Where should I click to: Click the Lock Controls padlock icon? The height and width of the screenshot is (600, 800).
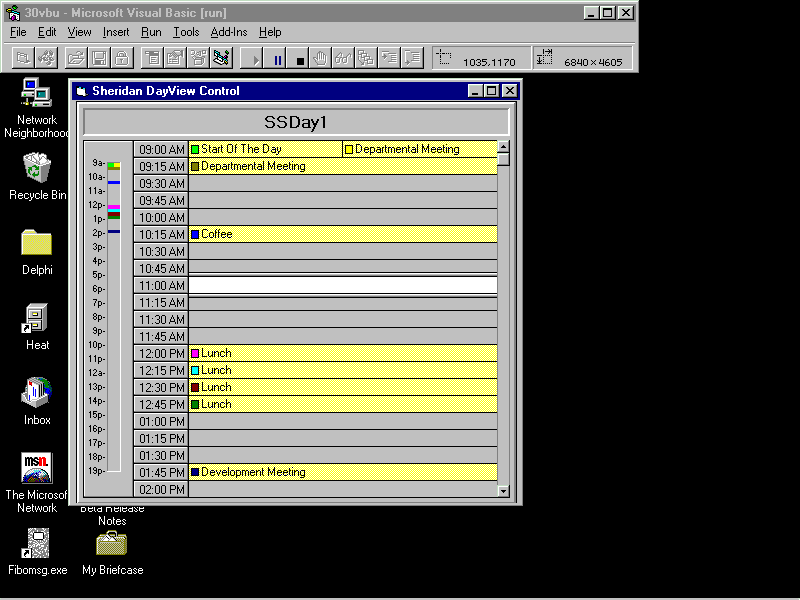pos(120,58)
